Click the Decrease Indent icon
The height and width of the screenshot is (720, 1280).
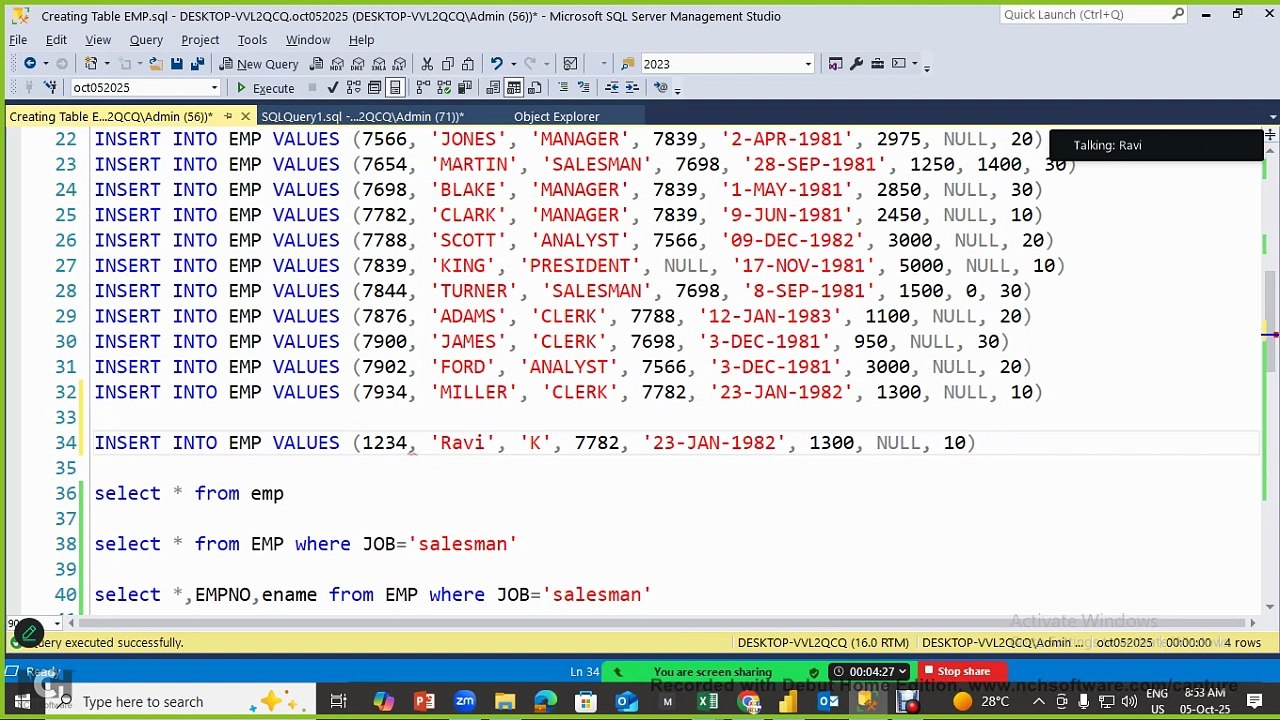[612, 87]
